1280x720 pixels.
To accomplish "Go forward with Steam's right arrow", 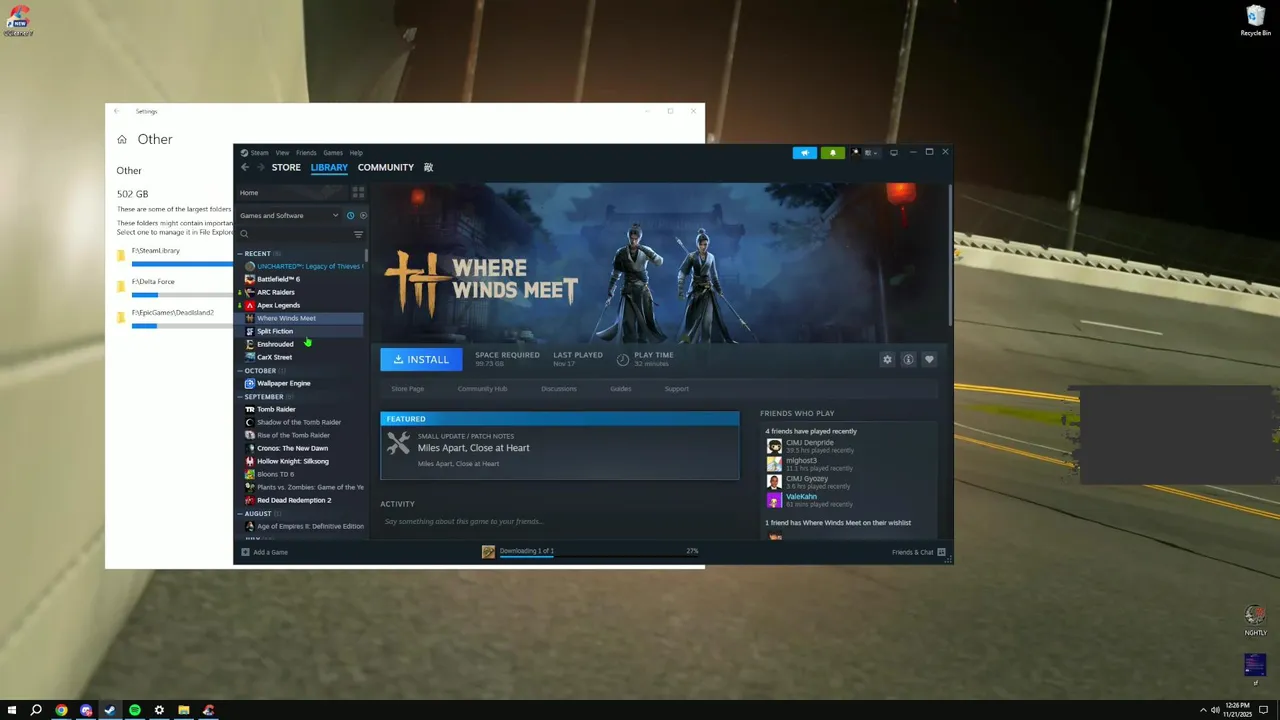I will click(x=260, y=167).
